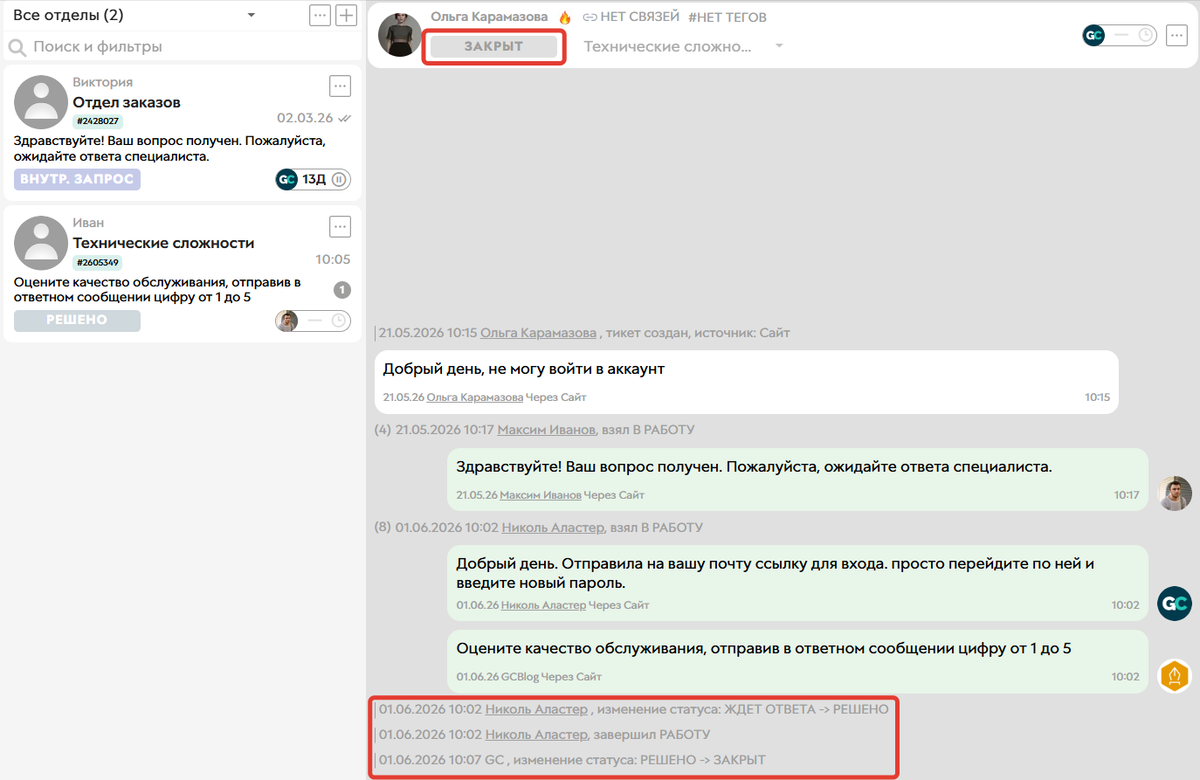Click the pause icon on the 13Д timer

coord(339,180)
